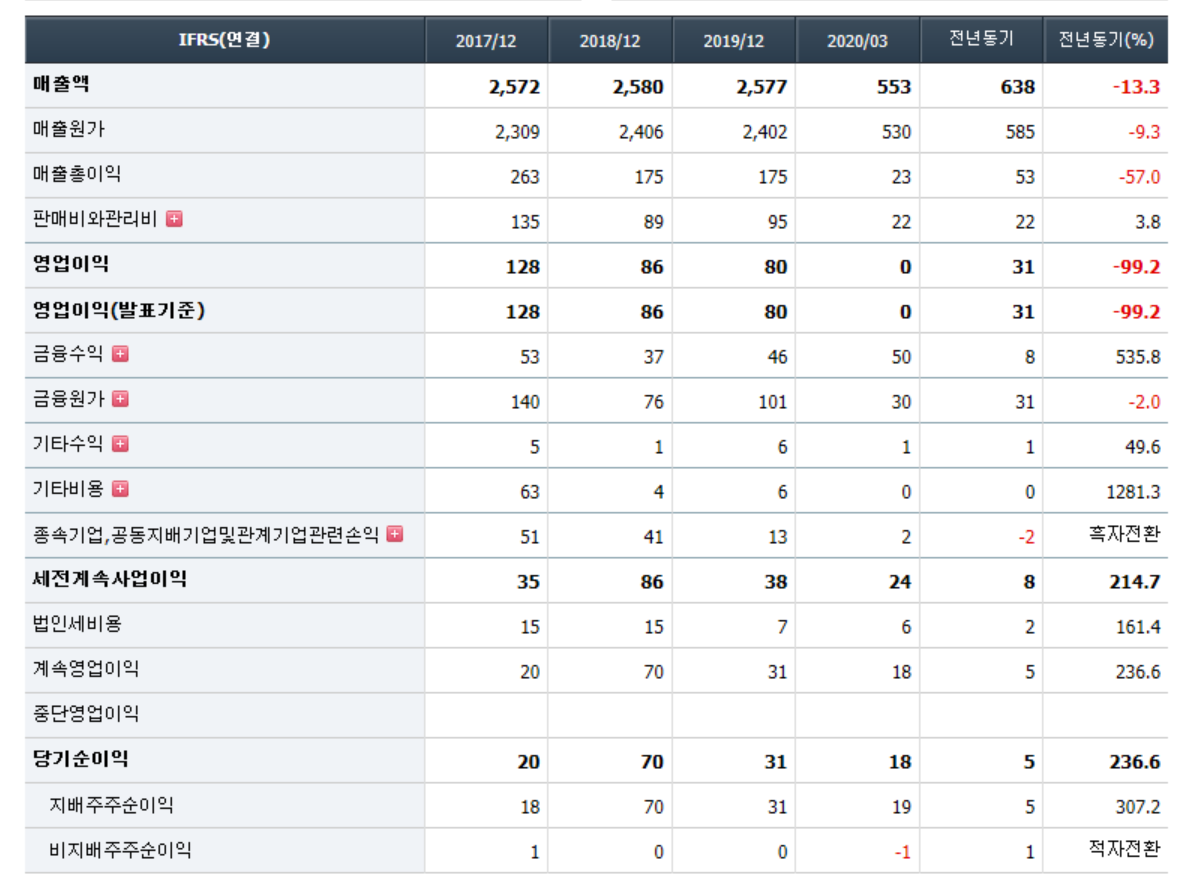
Task: Select the 2017/12 column header
Action: pos(486,41)
